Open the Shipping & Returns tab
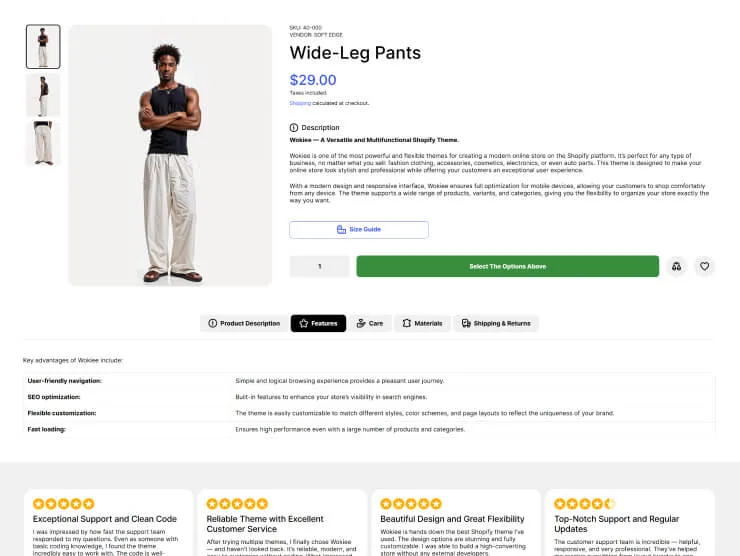The image size is (740, 556). 496,324
